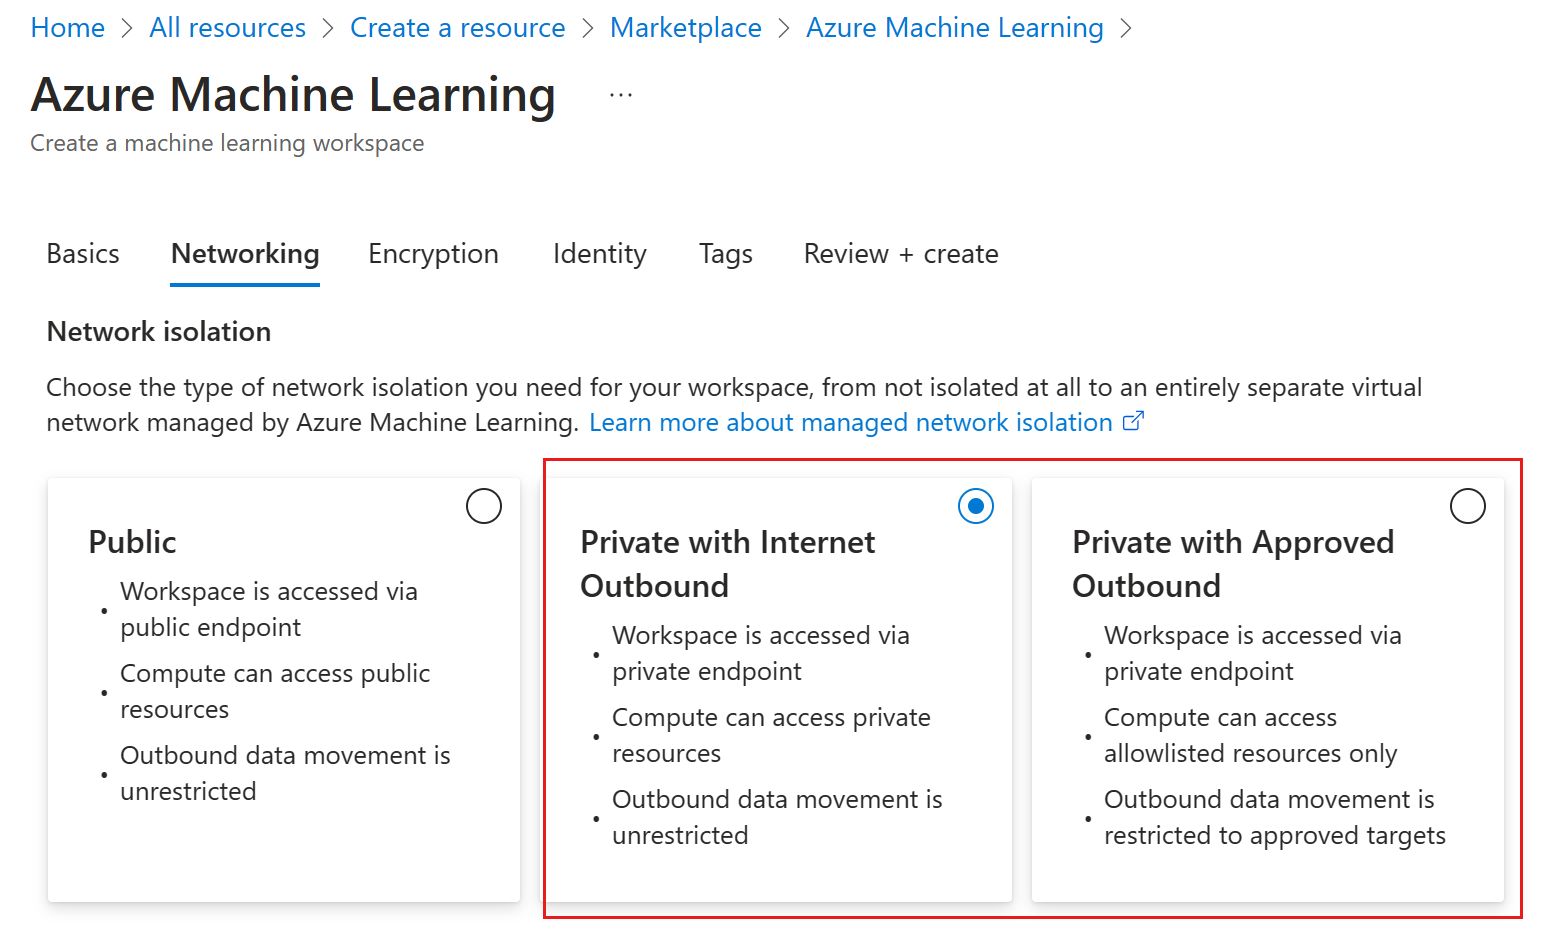
Task: Navigate Home via the breadcrumb
Action: tap(67, 27)
